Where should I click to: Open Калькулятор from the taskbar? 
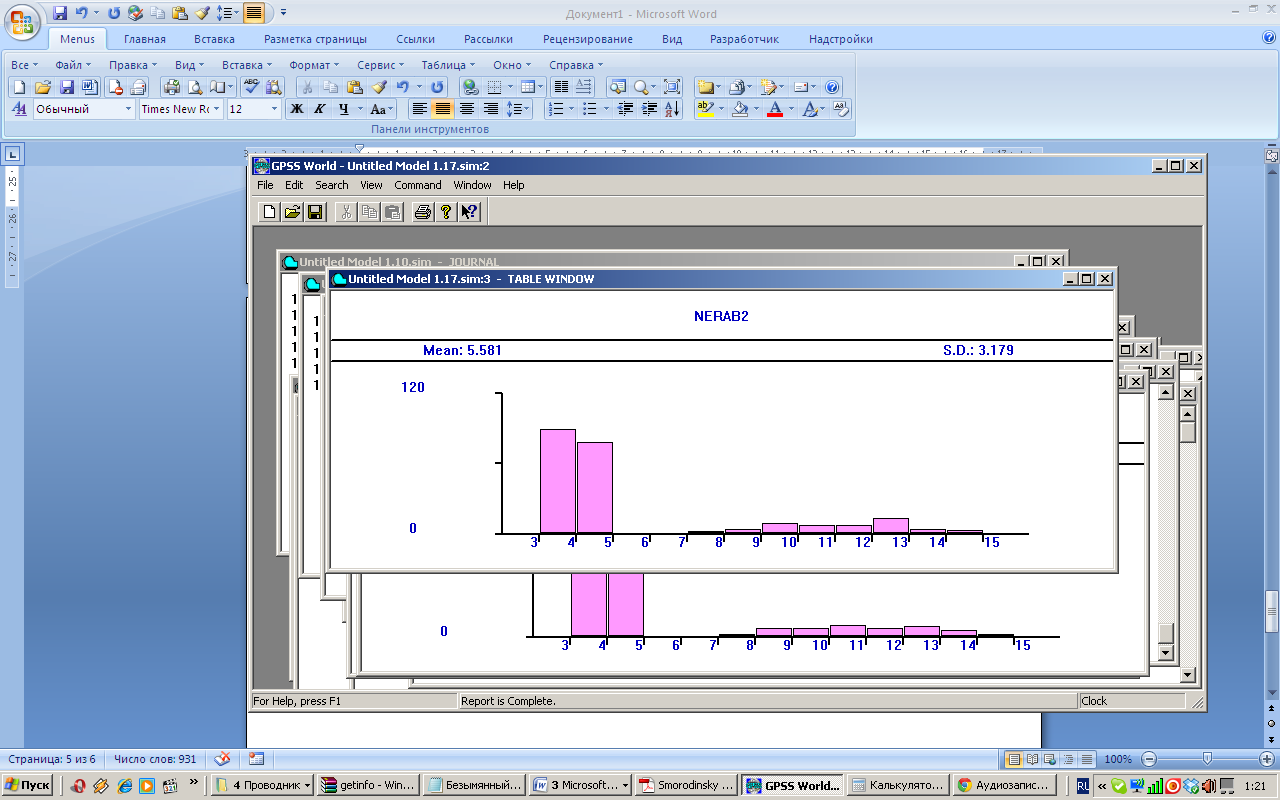[896, 785]
